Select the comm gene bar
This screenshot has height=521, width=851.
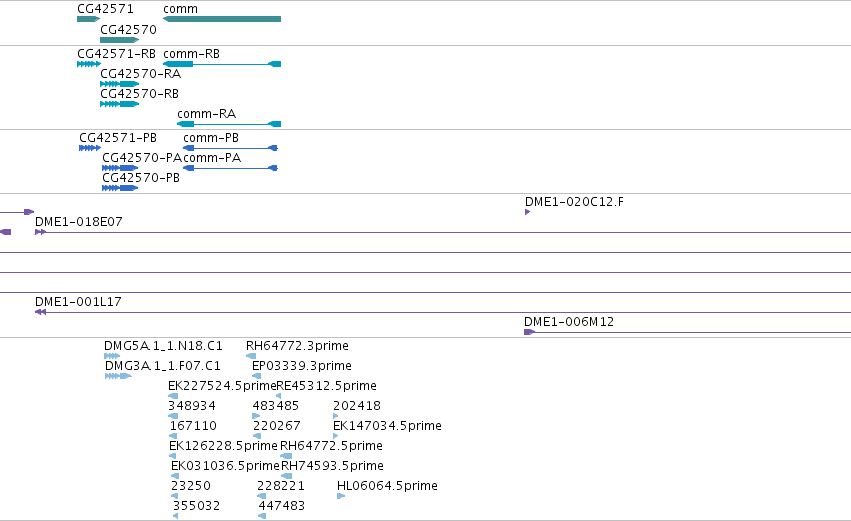[222, 19]
